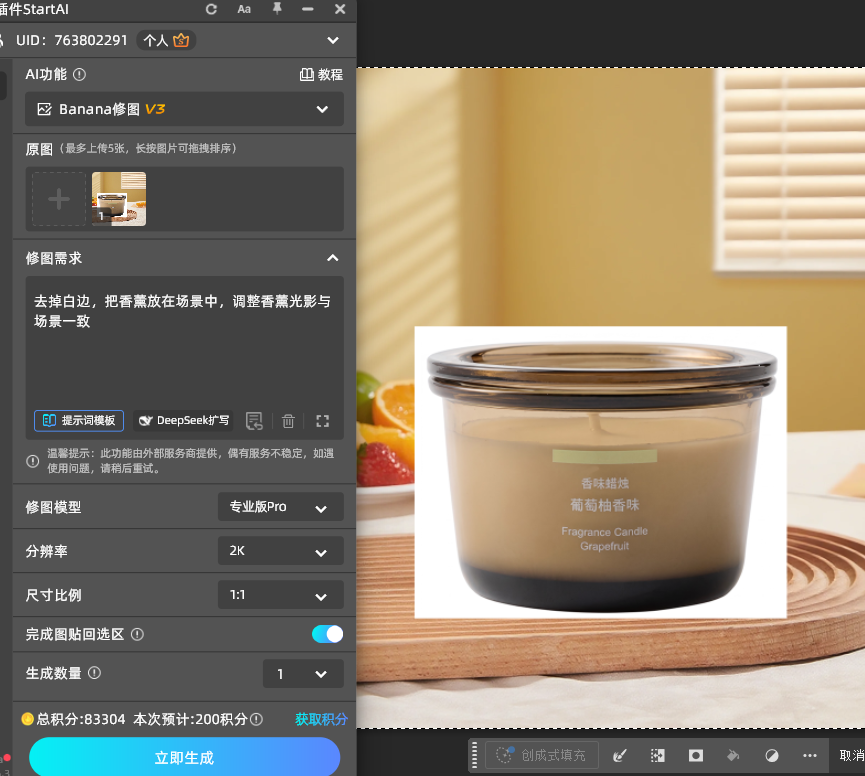Viewport: 865px width, 776px height.
Task: Collapse the 修图需求 section
Action: 333,258
